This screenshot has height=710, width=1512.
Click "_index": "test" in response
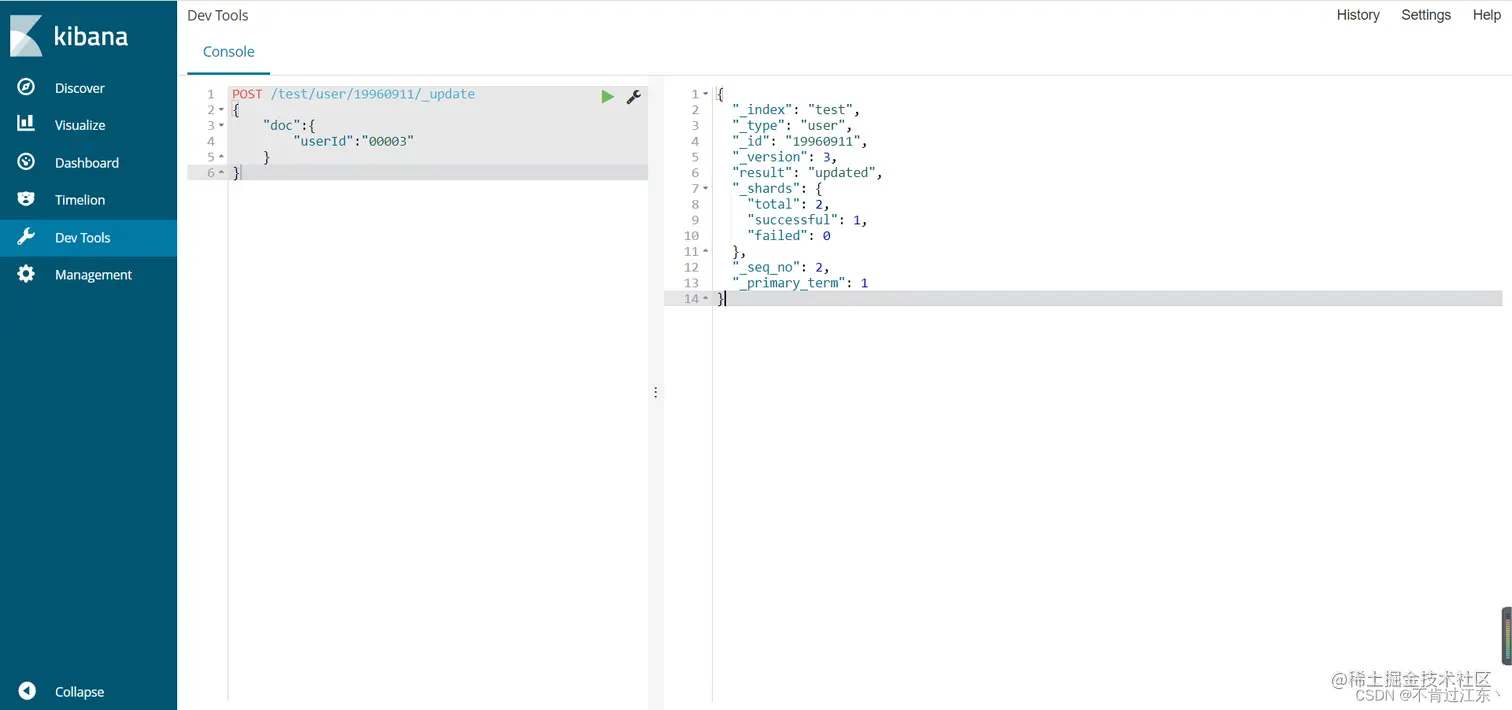pyautogui.click(x=795, y=110)
